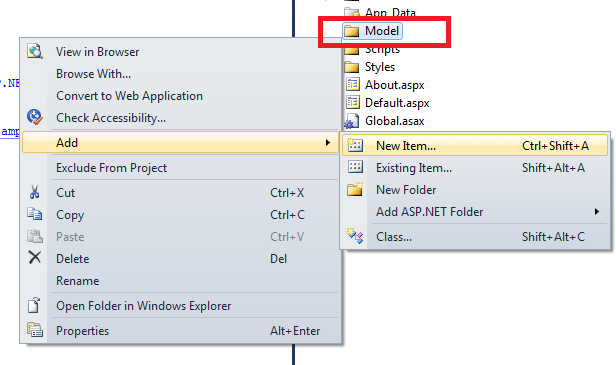The height and width of the screenshot is (365, 616).
Task: Click the Check Accessibility icon
Action: [35, 117]
